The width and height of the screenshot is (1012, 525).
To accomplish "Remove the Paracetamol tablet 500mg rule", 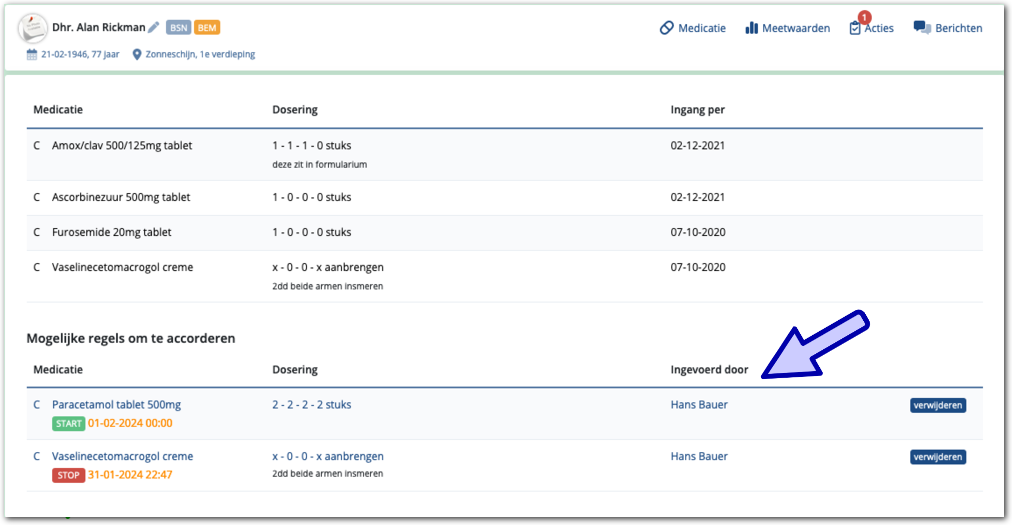I will [937, 405].
